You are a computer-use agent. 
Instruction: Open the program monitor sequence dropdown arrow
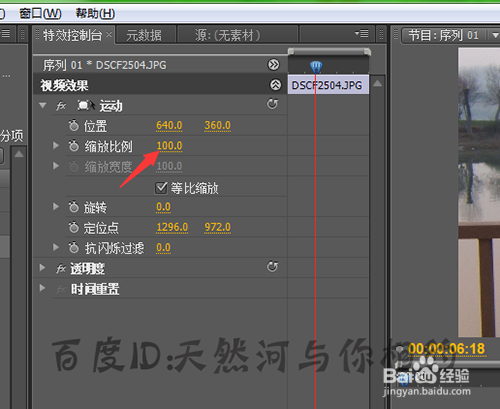tap(495, 35)
